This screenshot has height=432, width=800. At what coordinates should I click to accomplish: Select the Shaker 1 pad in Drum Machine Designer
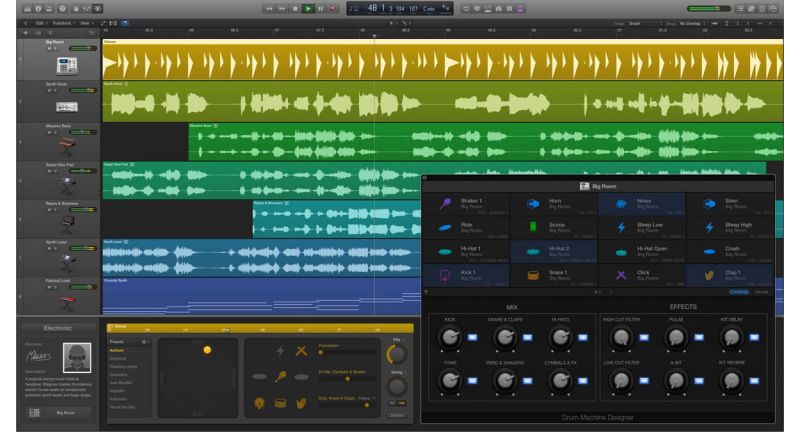click(x=466, y=204)
